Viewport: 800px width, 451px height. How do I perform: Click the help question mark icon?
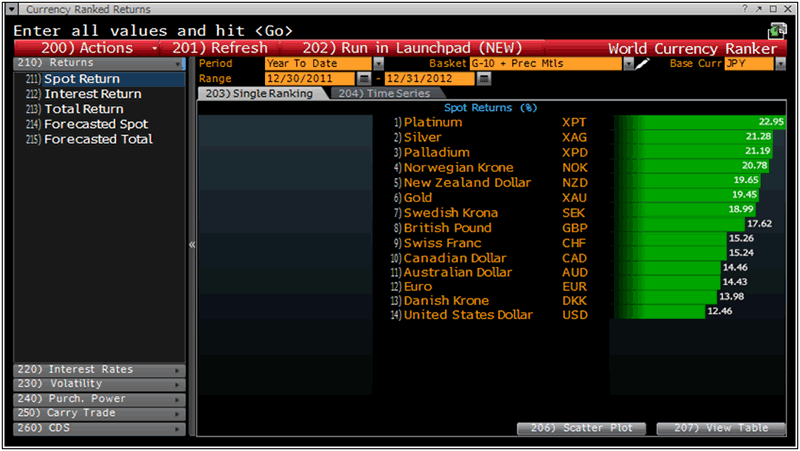click(745, 8)
